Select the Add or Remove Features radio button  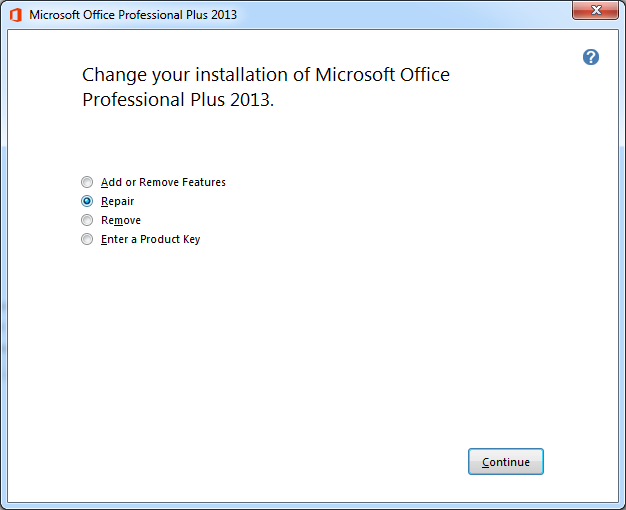[x=87, y=182]
